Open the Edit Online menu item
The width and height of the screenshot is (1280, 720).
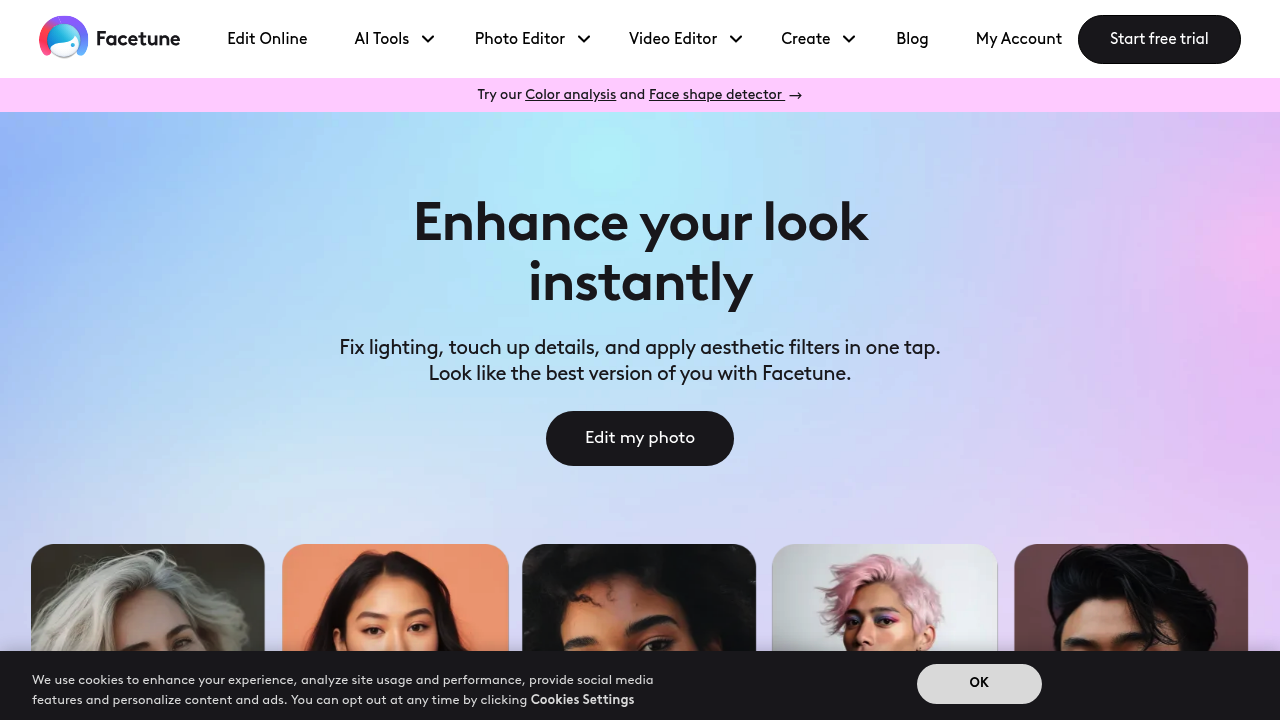pyautogui.click(x=267, y=39)
